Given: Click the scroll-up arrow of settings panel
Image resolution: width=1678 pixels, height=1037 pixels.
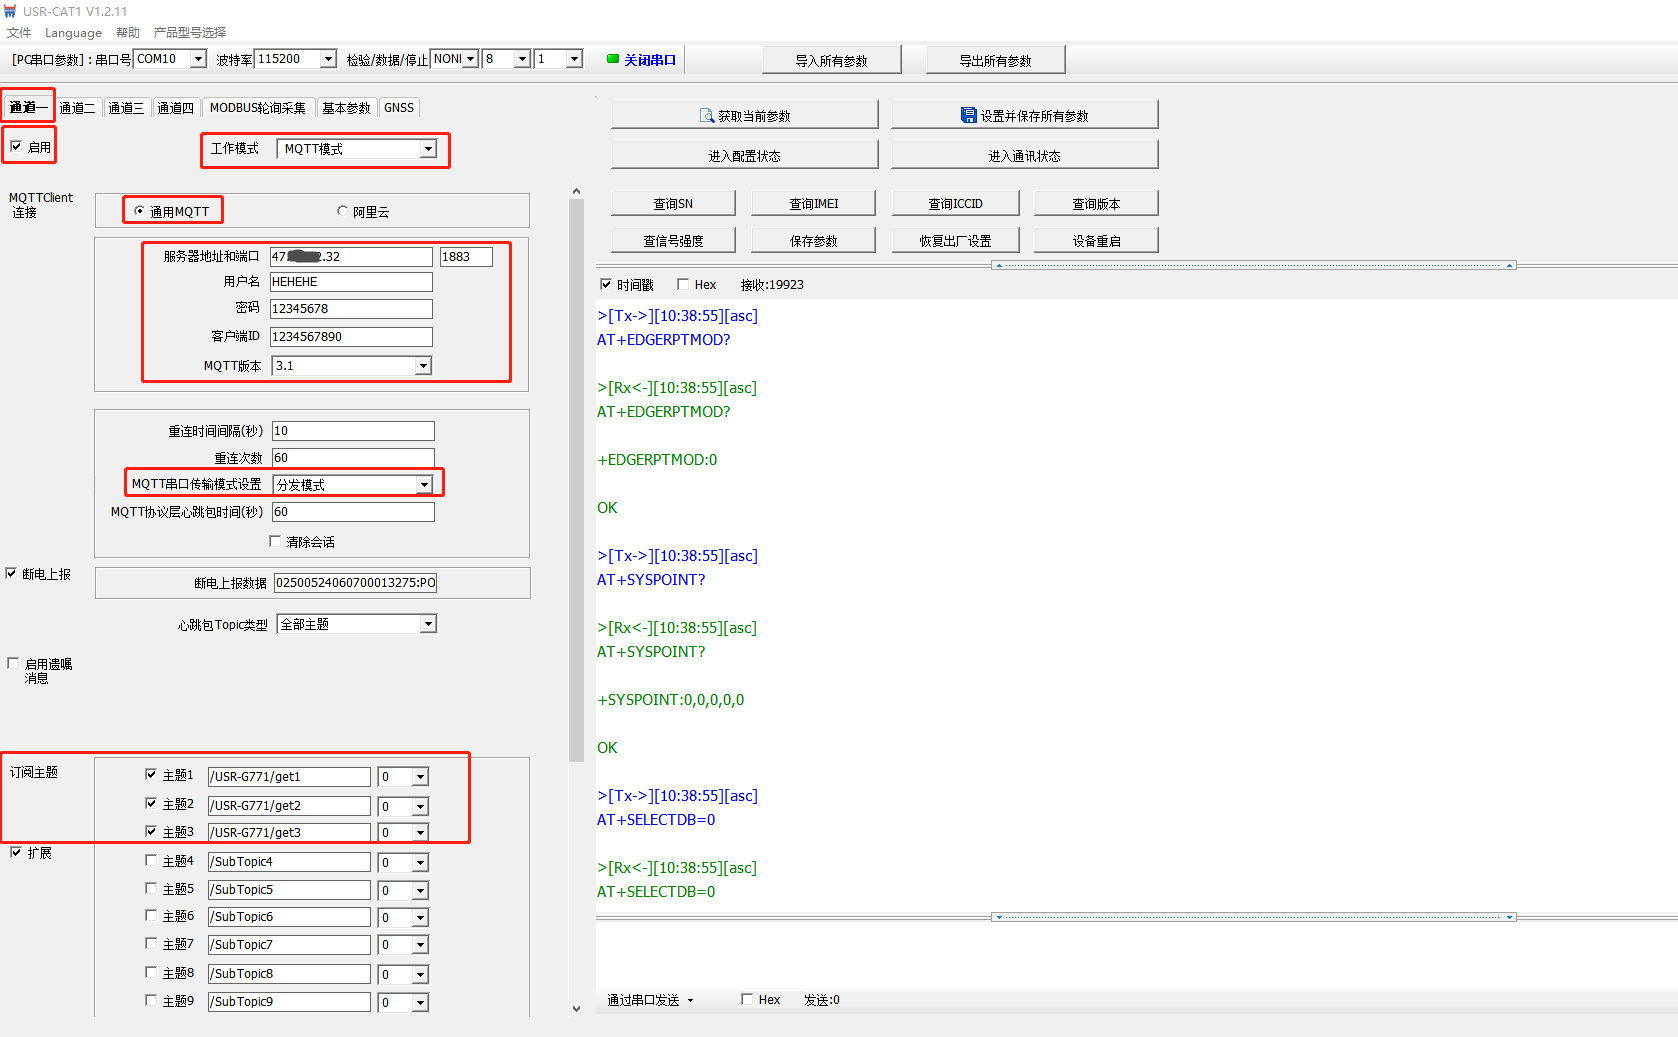Looking at the screenshot, I should tap(576, 191).
